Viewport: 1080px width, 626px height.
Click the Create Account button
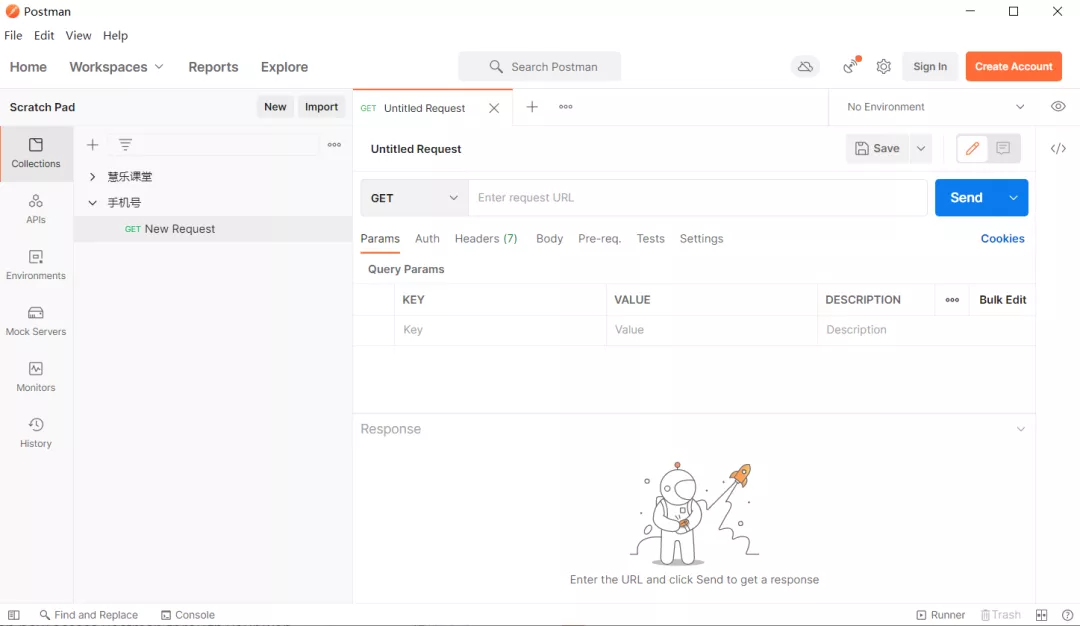1013,67
